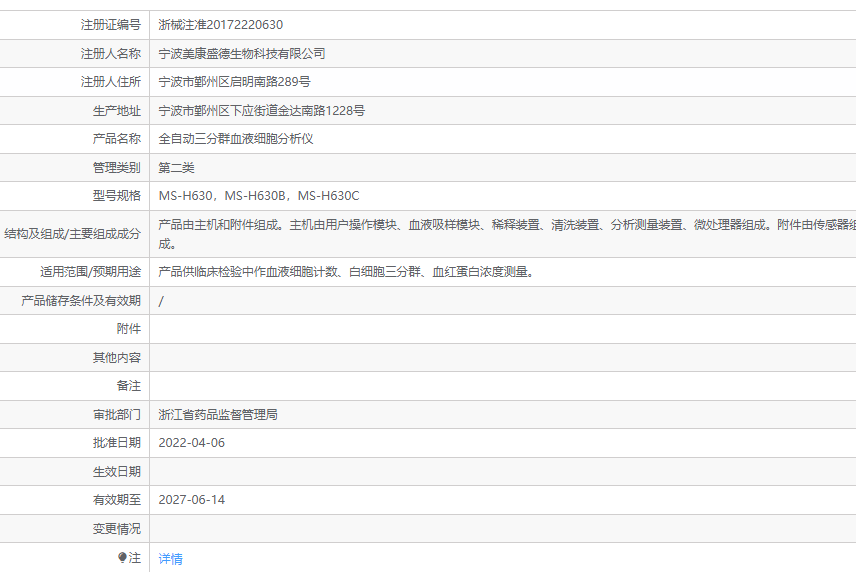Click the 审批部门 label
The width and height of the screenshot is (856, 572).
tap(117, 415)
